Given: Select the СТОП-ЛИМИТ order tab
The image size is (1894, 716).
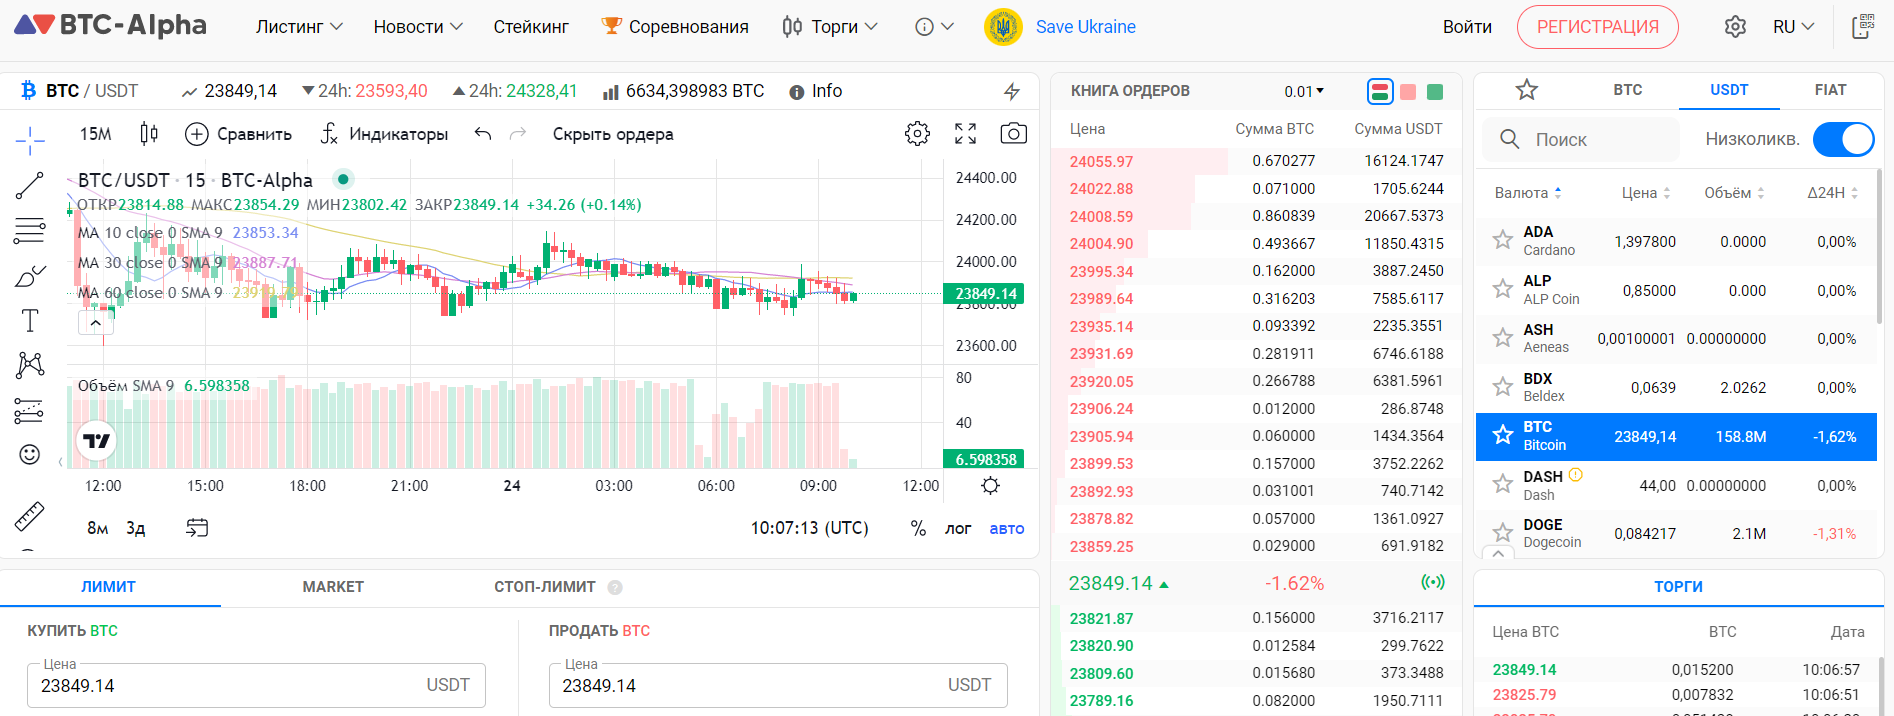Looking at the screenshot, I should [545, 587].
